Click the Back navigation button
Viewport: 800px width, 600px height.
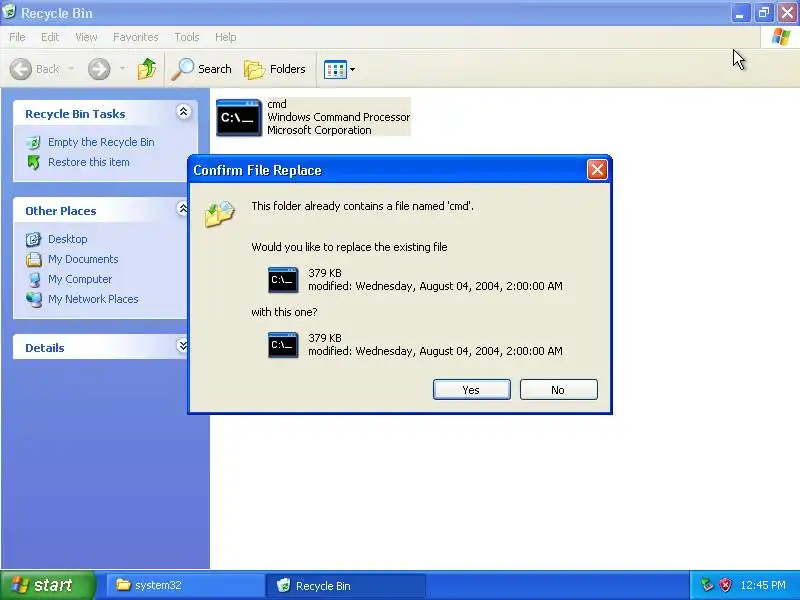[x=35, y=69]
